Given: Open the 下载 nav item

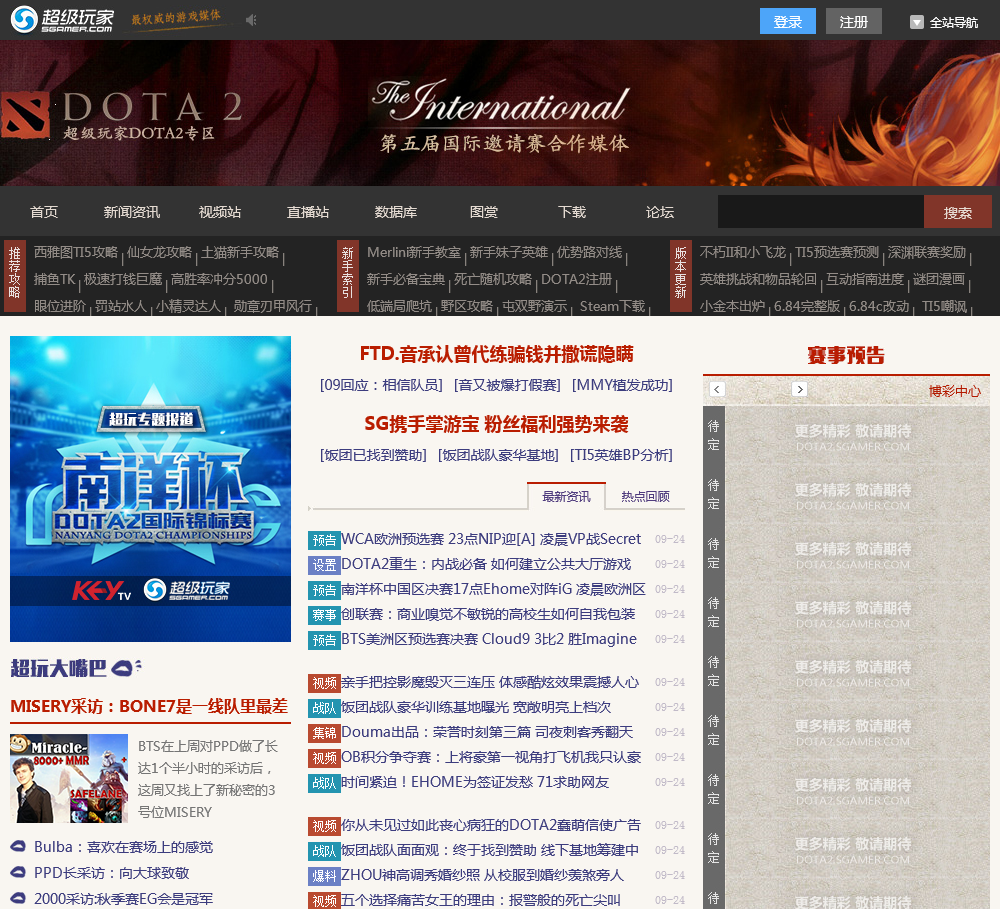Looking at the screenshot, I should point(572,212).
